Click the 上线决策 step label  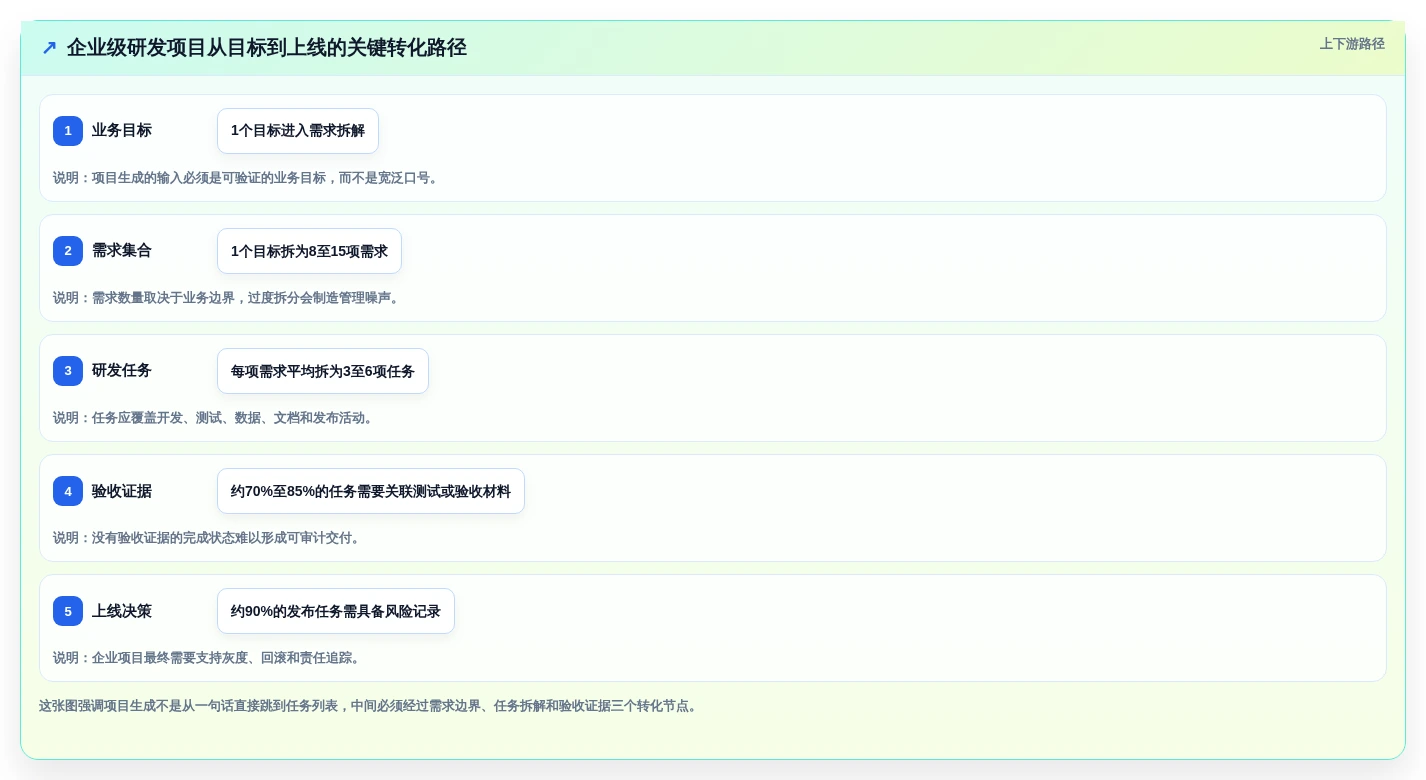pos(122,611)
